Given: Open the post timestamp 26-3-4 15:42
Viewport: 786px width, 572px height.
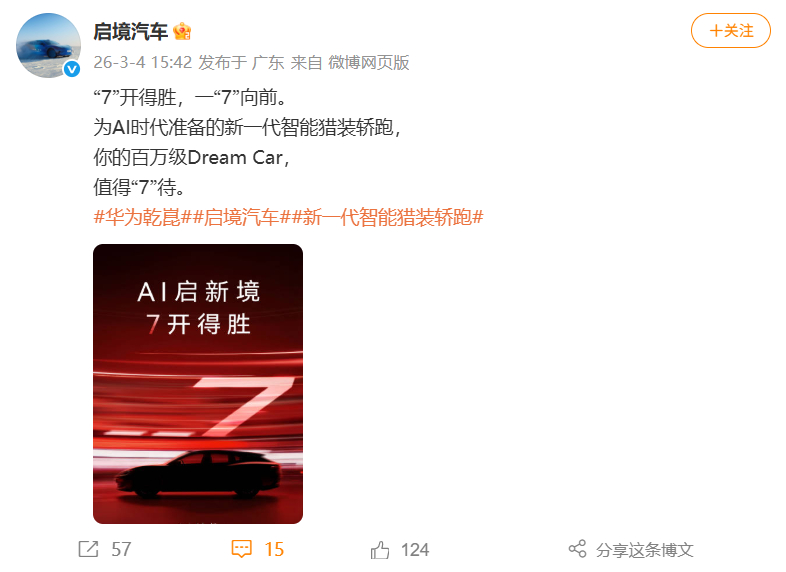Looking at the screenshot, I should pyautogui.click(x=142, y=62).
